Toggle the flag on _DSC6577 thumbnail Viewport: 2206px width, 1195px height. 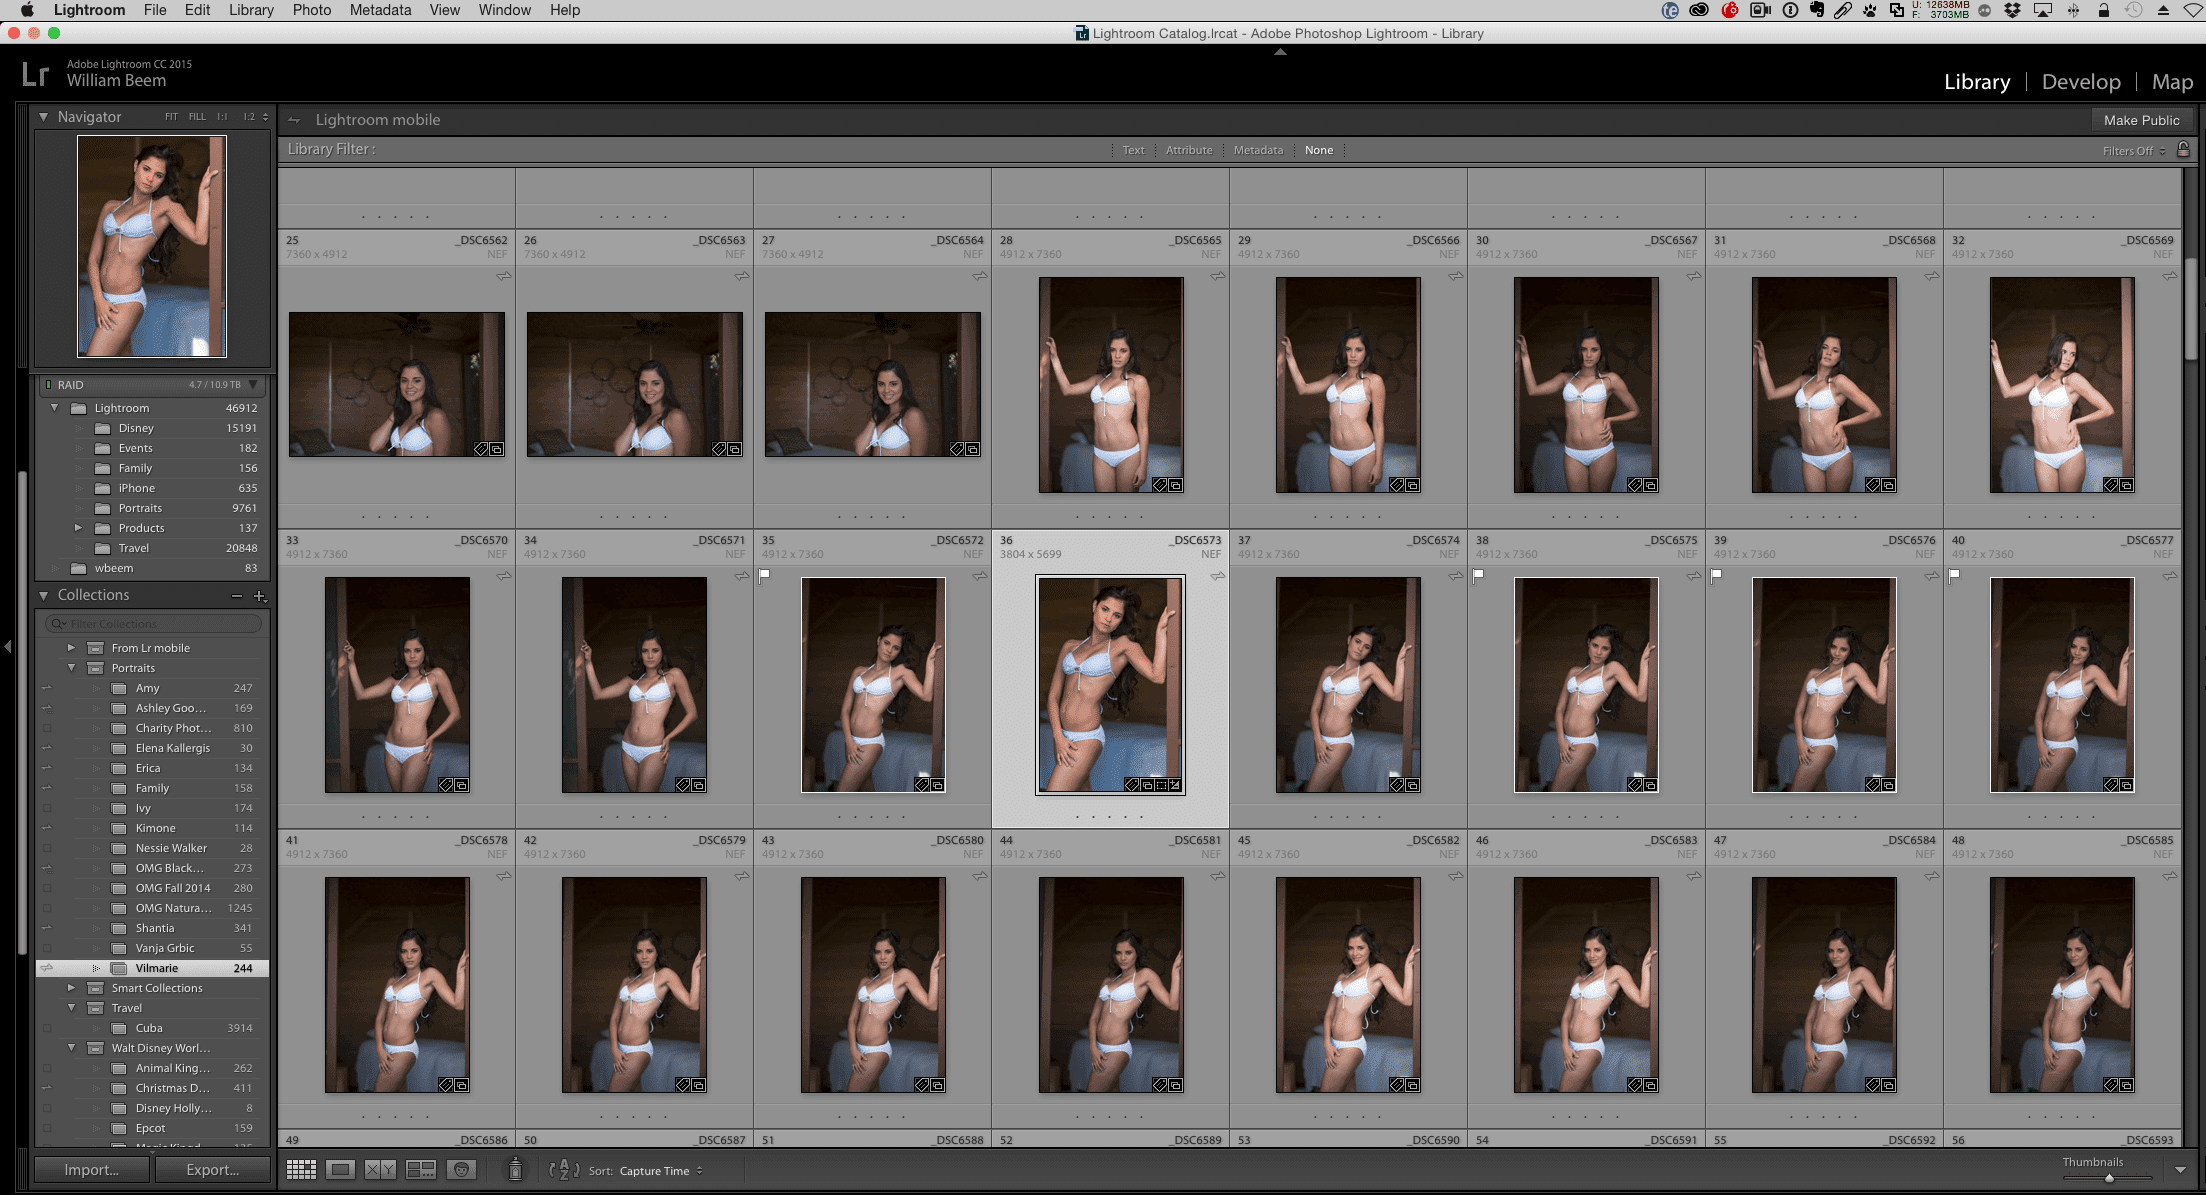point(1955,575)
